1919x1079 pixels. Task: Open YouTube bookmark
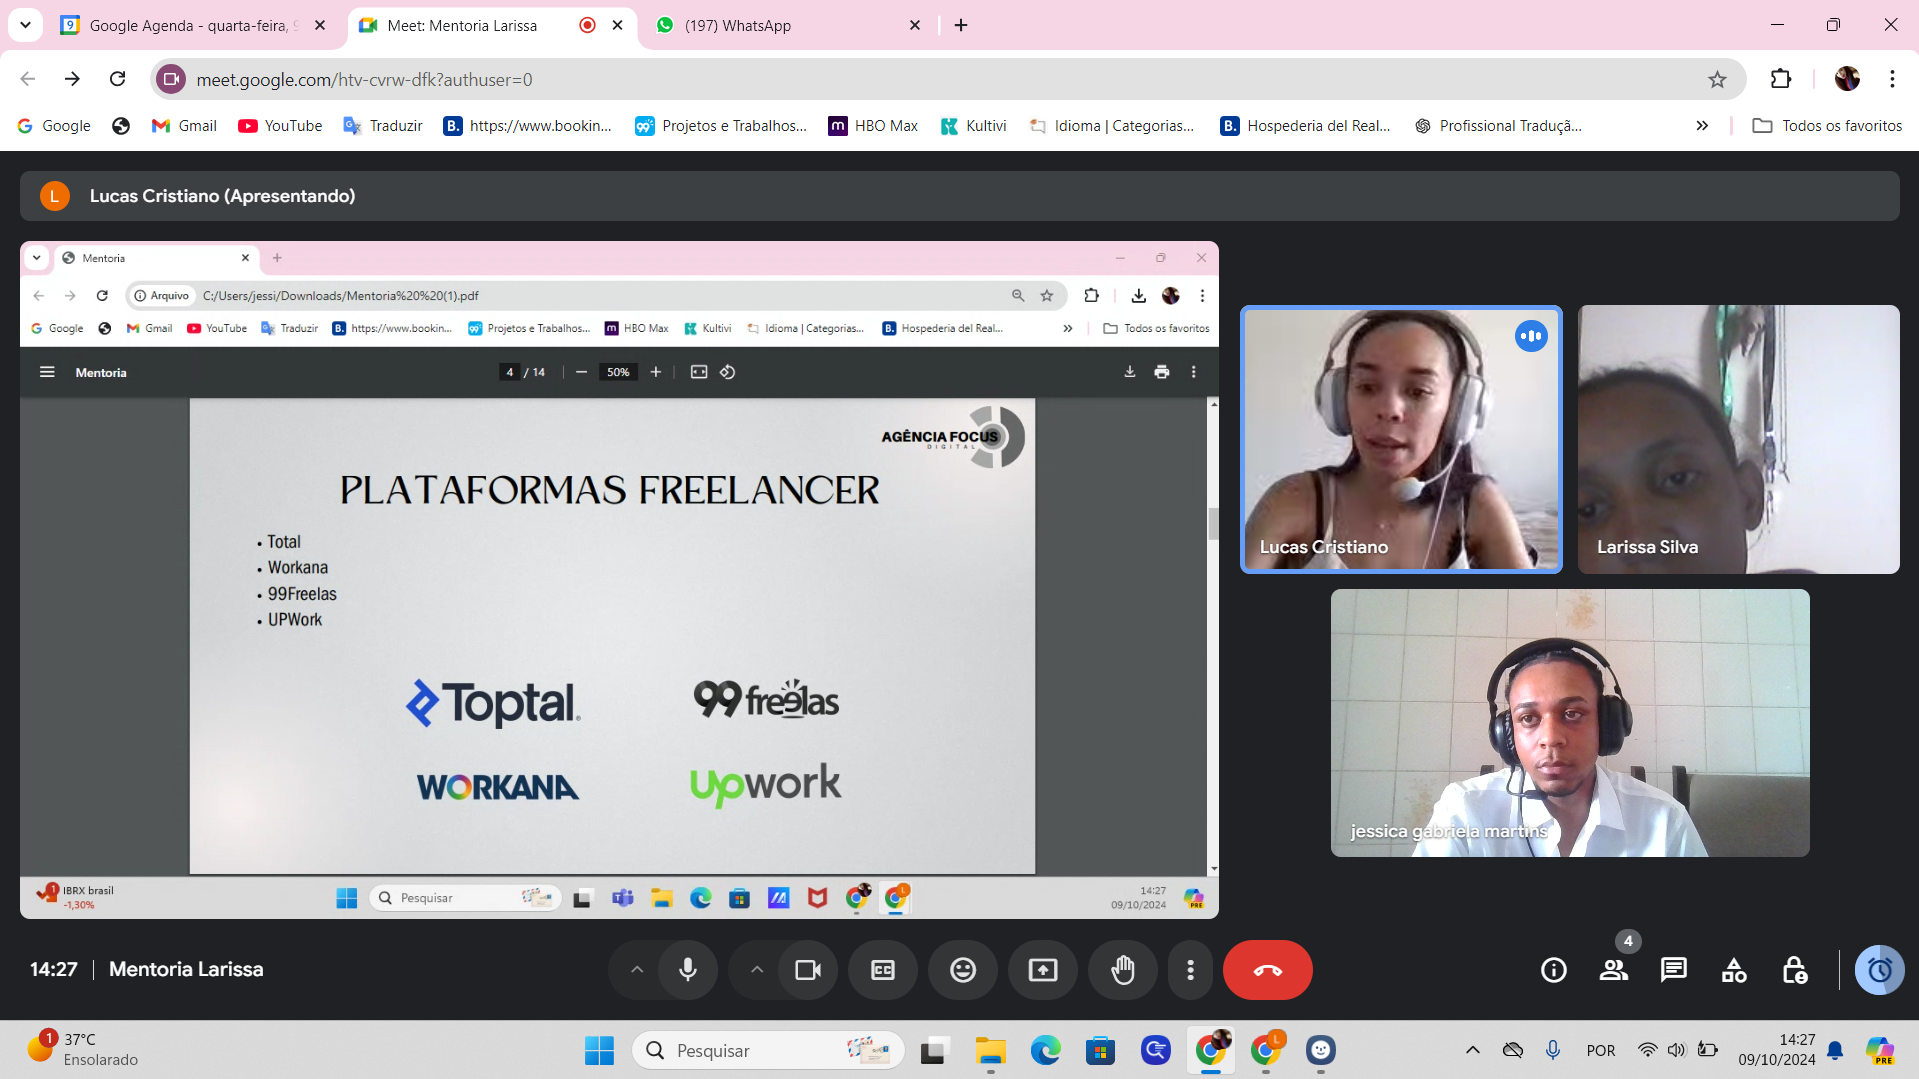coord(280,126)
